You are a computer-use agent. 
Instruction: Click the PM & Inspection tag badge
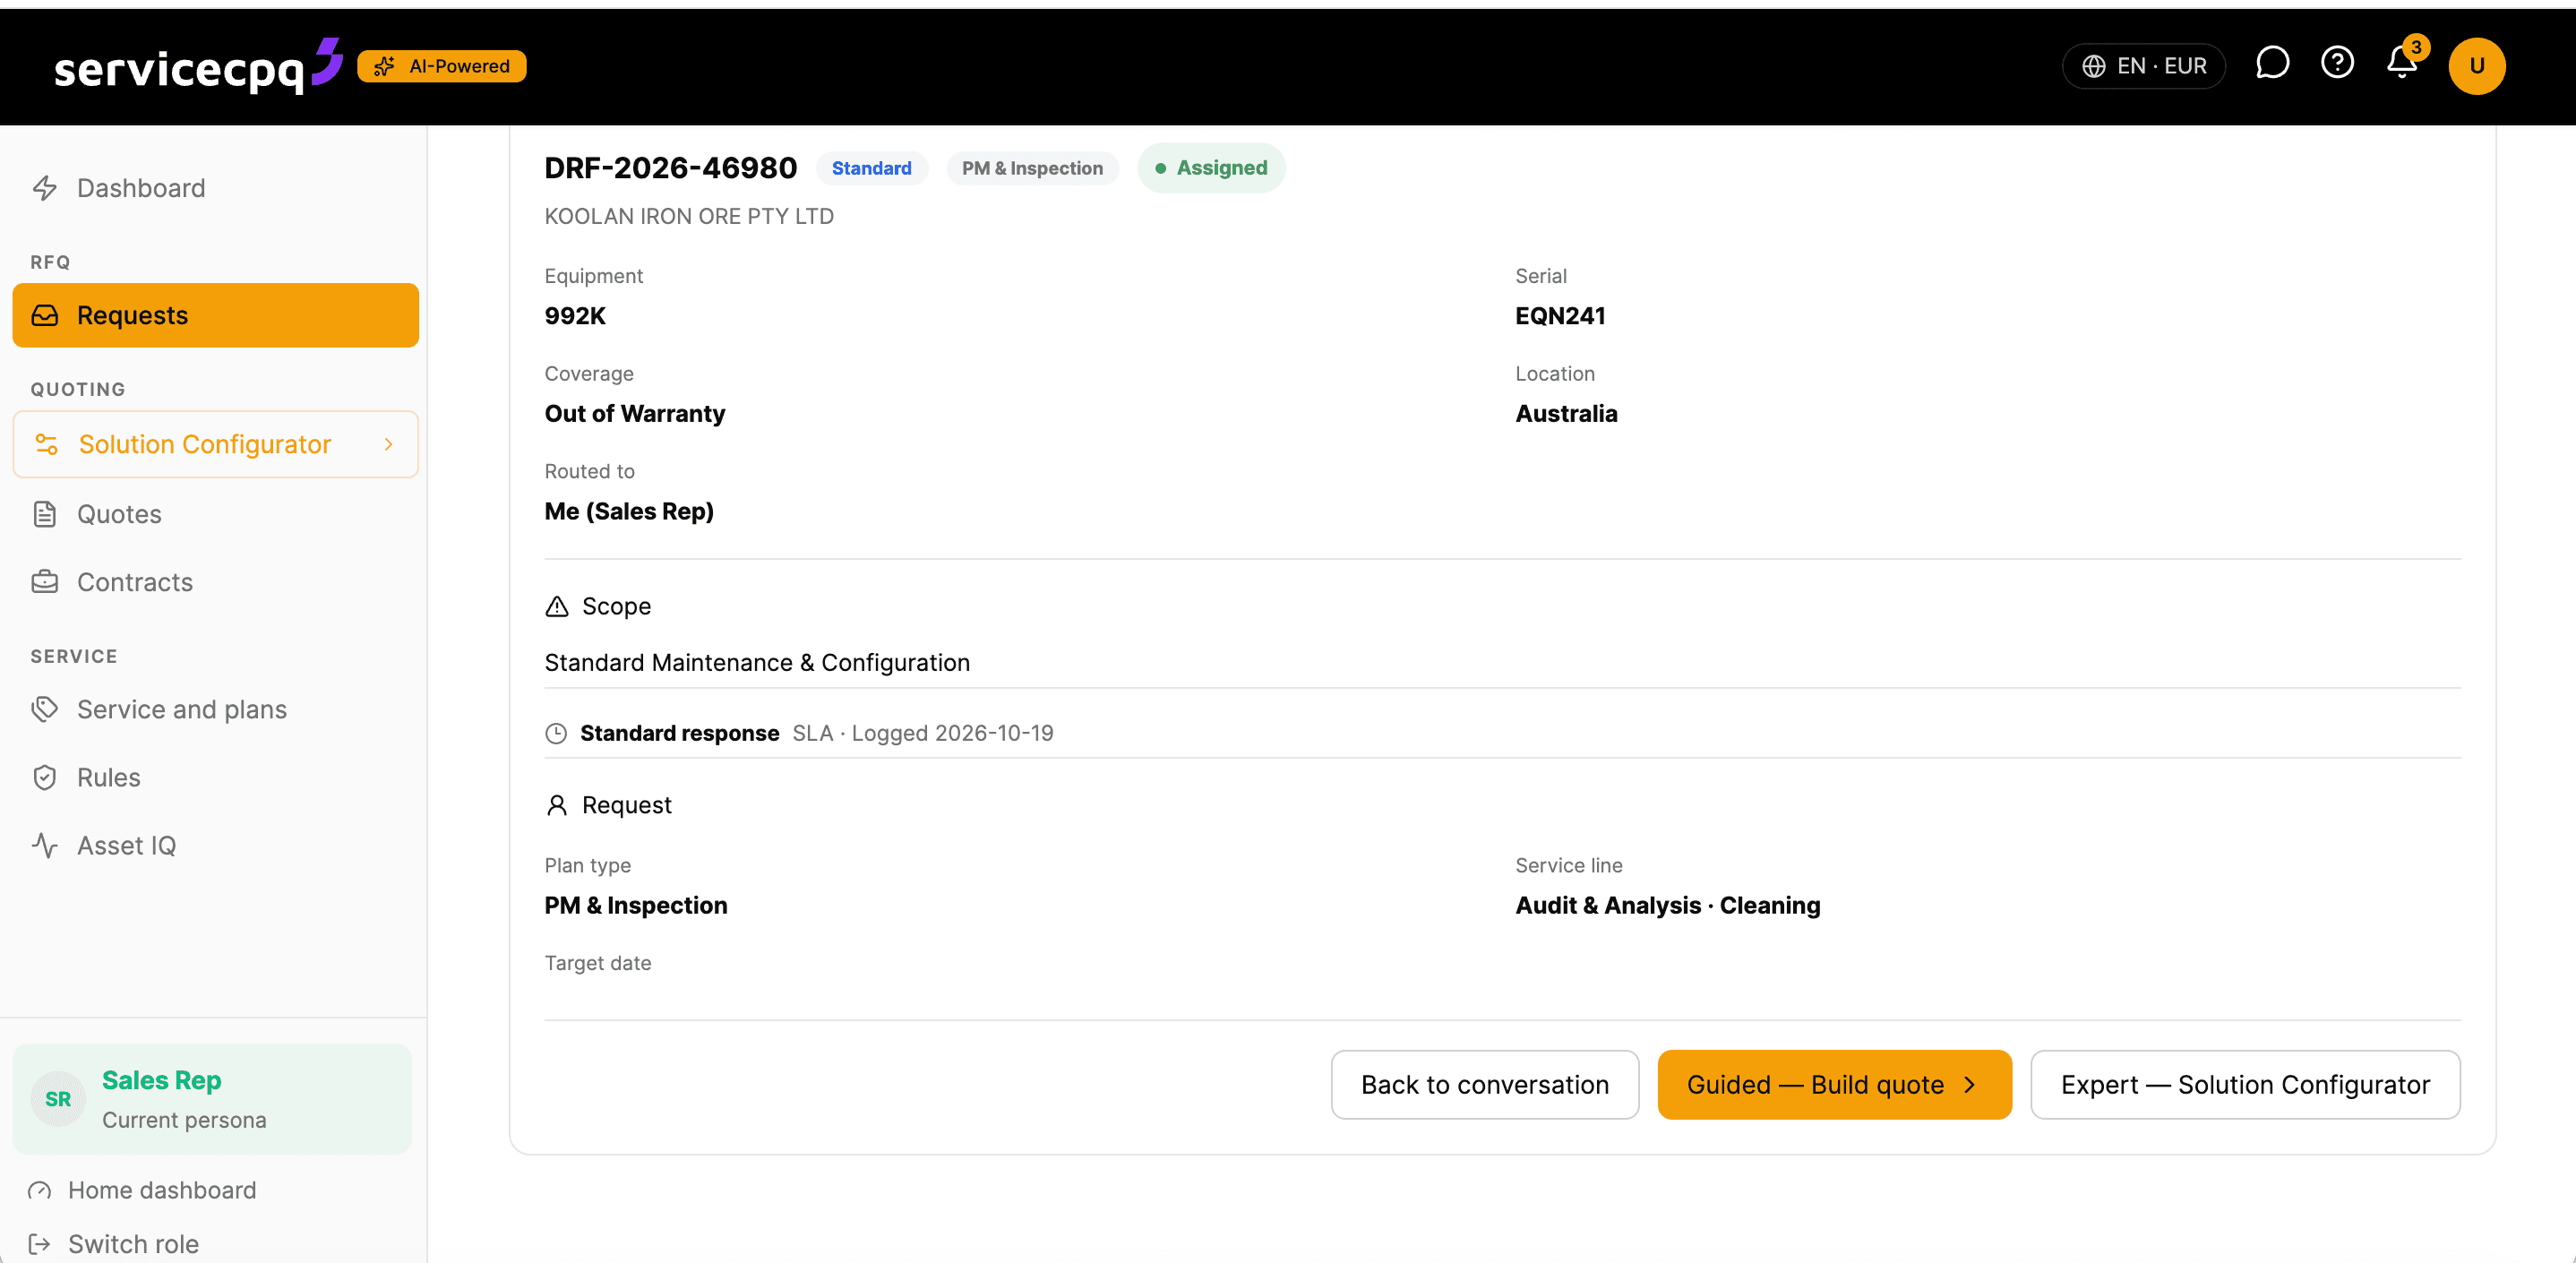coord(1032,168)
